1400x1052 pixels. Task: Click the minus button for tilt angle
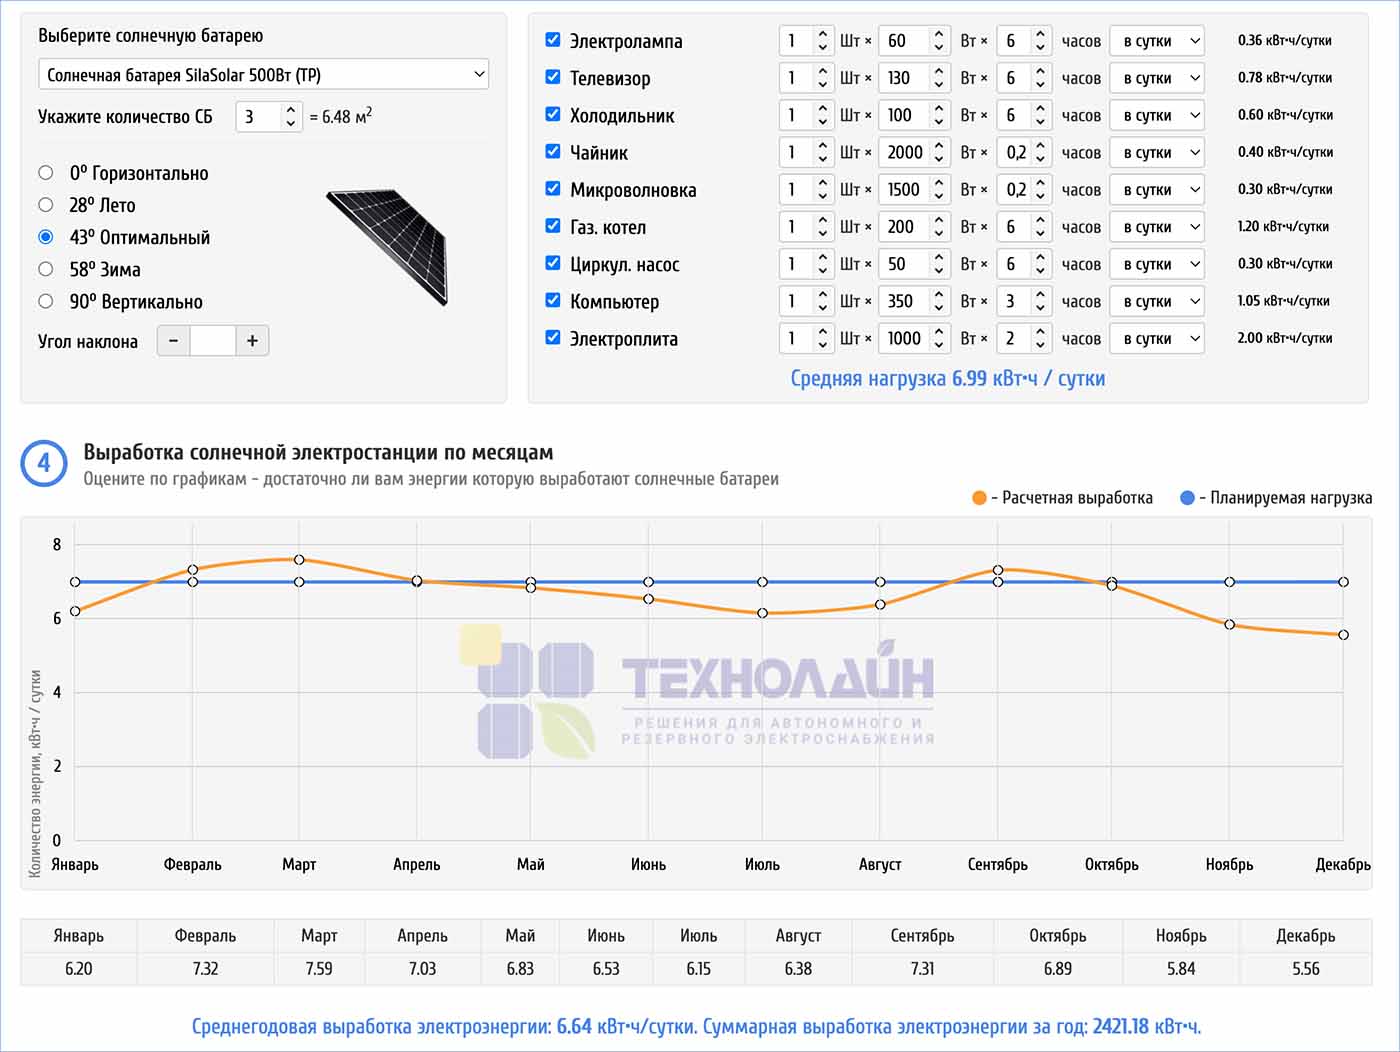coord(173,341)
